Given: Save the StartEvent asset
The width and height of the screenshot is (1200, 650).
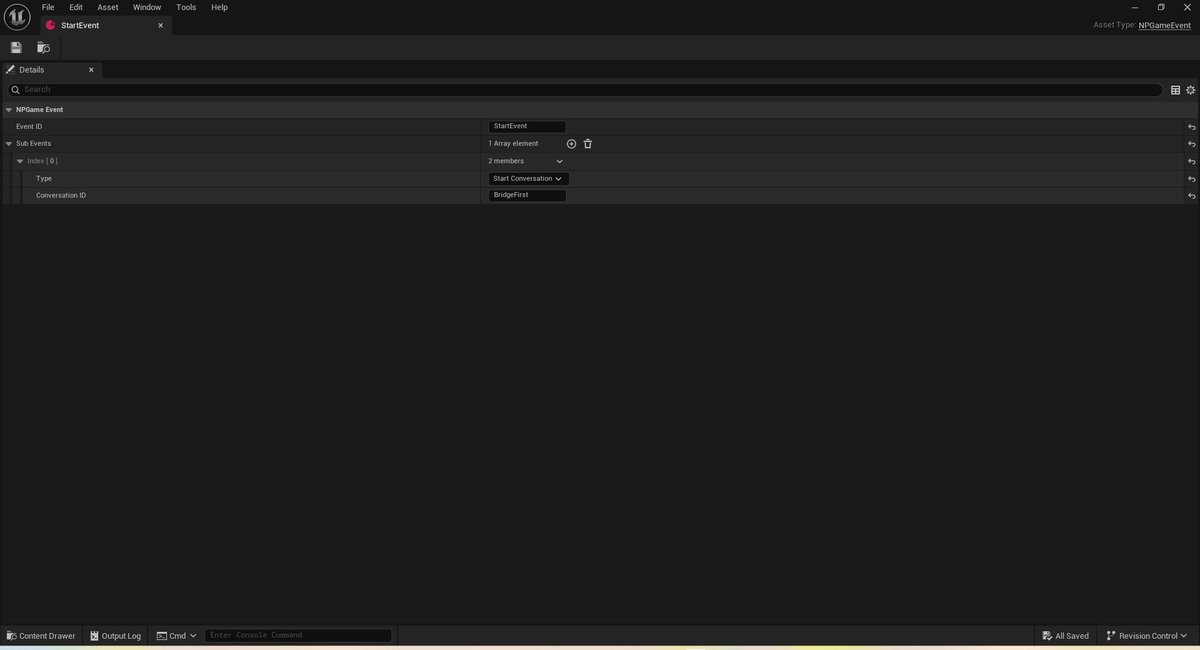Looking at the screenshot, I should [x=16, y=47].
